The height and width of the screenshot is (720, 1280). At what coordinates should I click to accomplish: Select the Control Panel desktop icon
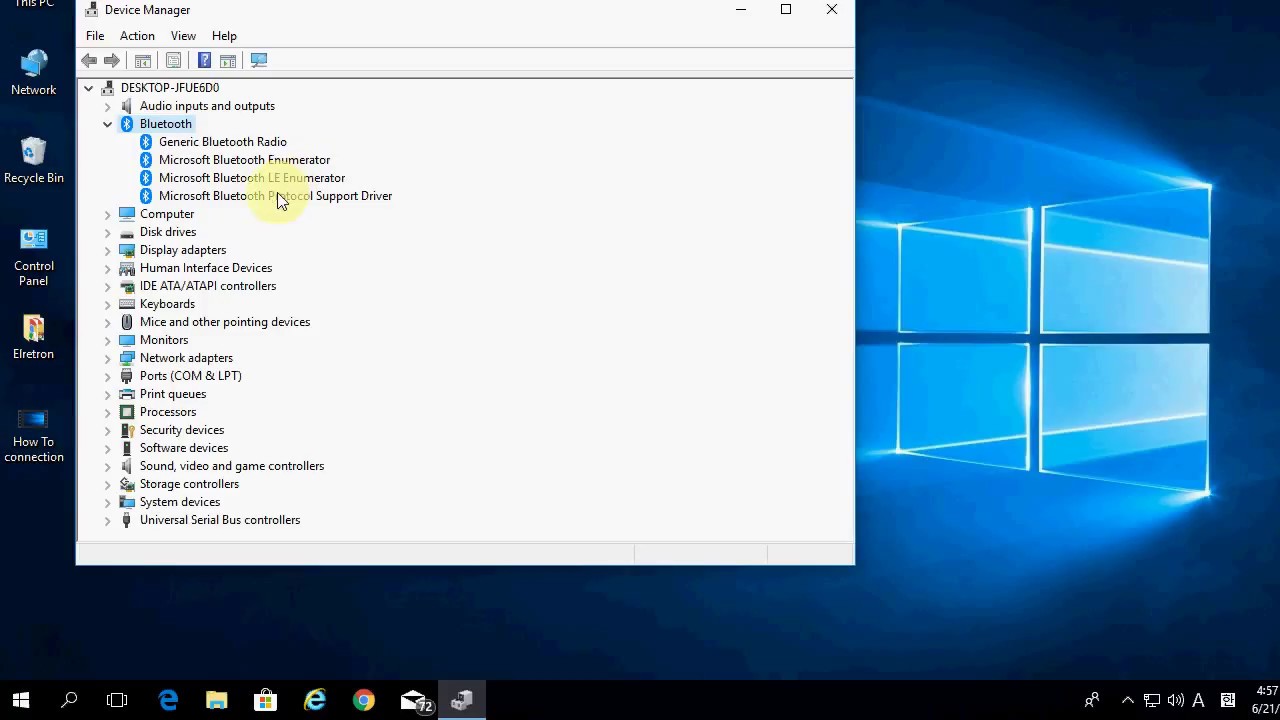33,256
